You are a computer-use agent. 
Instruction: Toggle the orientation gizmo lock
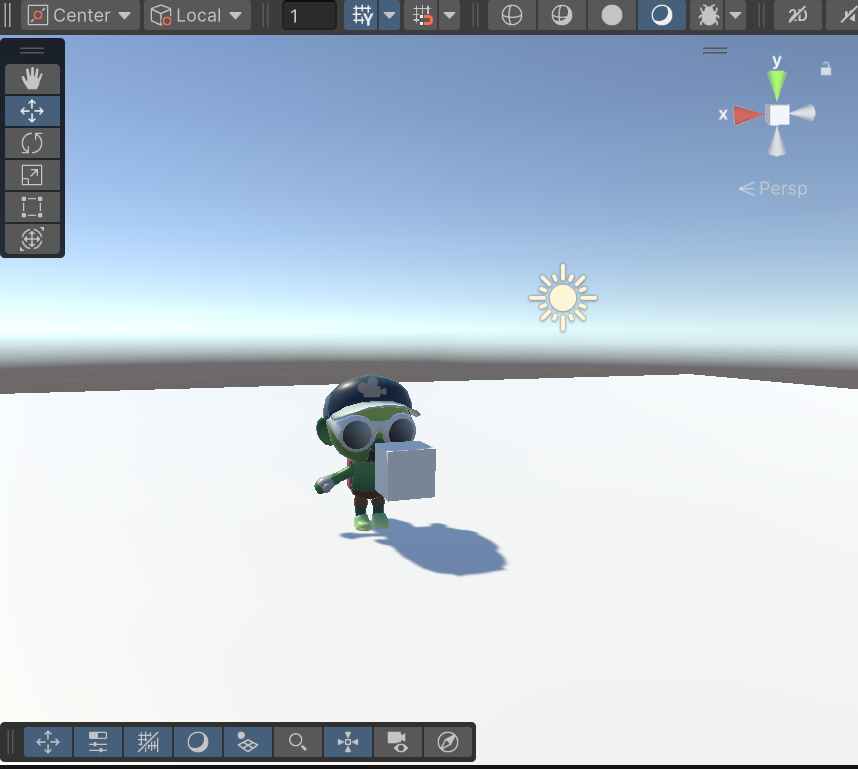coord(826,69)
